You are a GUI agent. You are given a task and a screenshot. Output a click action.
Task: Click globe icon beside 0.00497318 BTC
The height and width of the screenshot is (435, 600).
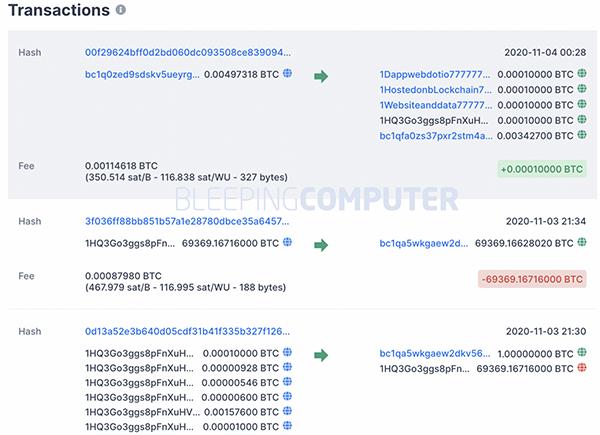click(287, 73)
